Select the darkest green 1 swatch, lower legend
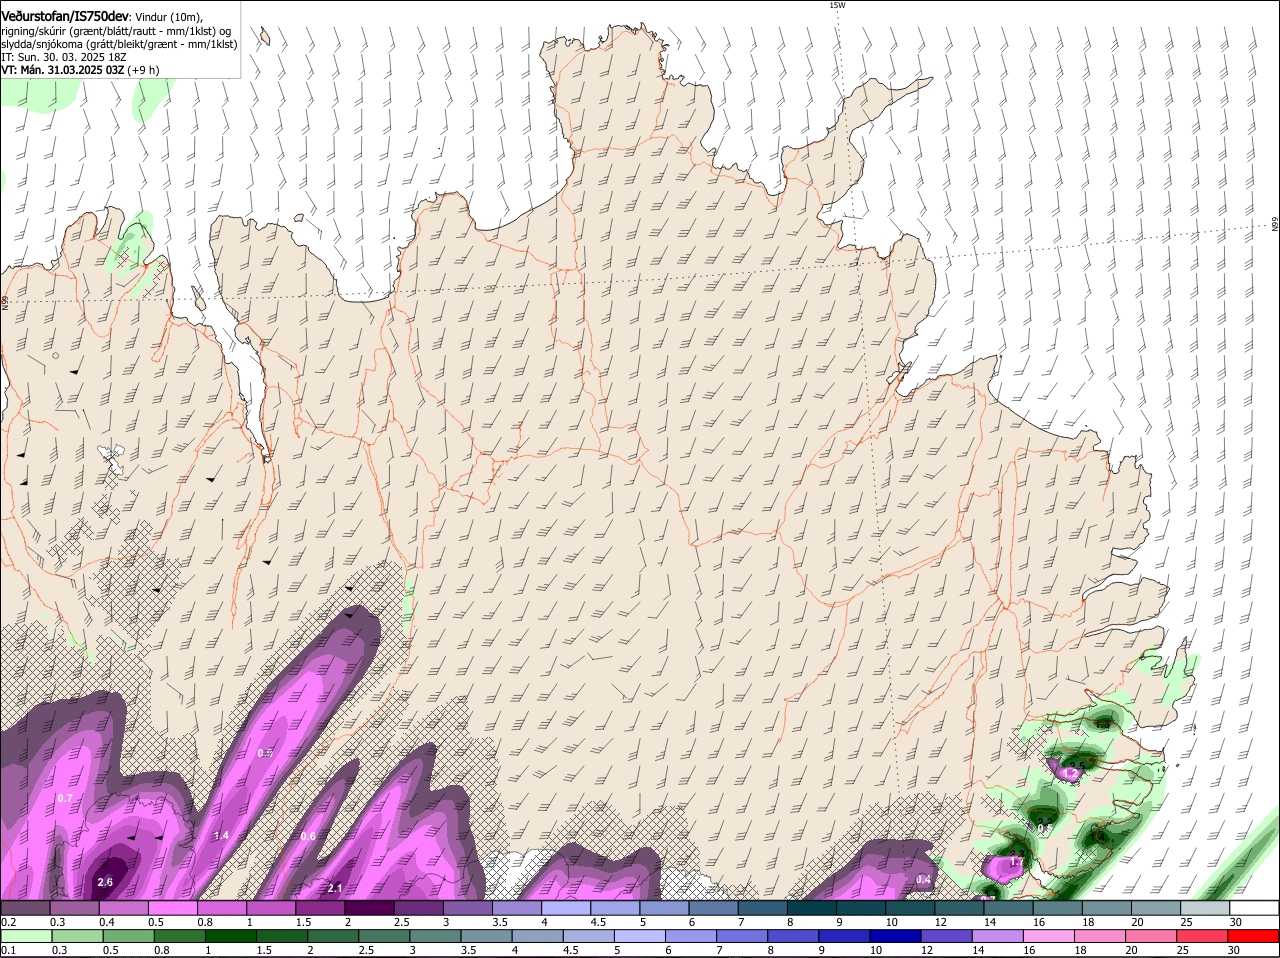This screenshot has width=1280, height=958. [231, 936]
